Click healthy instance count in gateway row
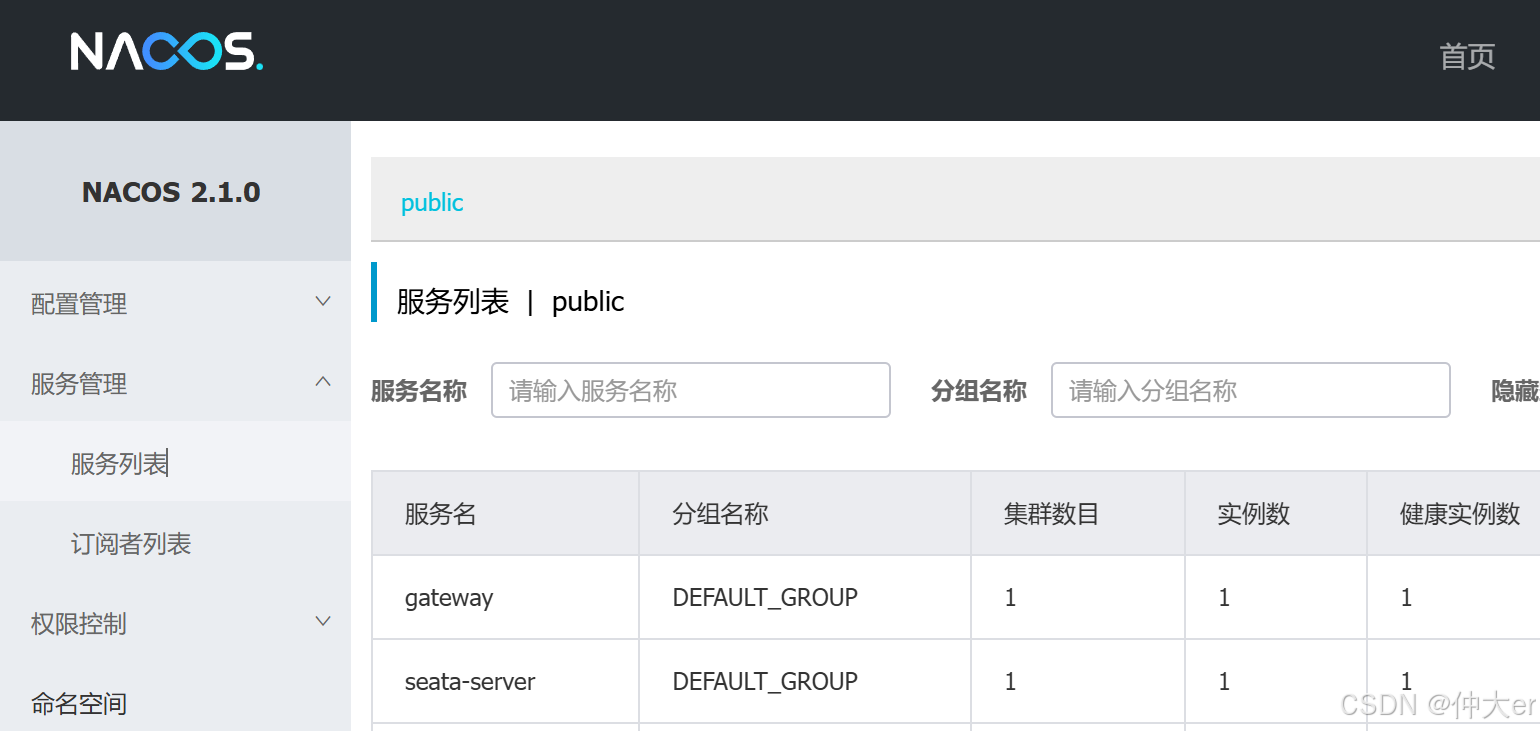 tap(1406, 598)
